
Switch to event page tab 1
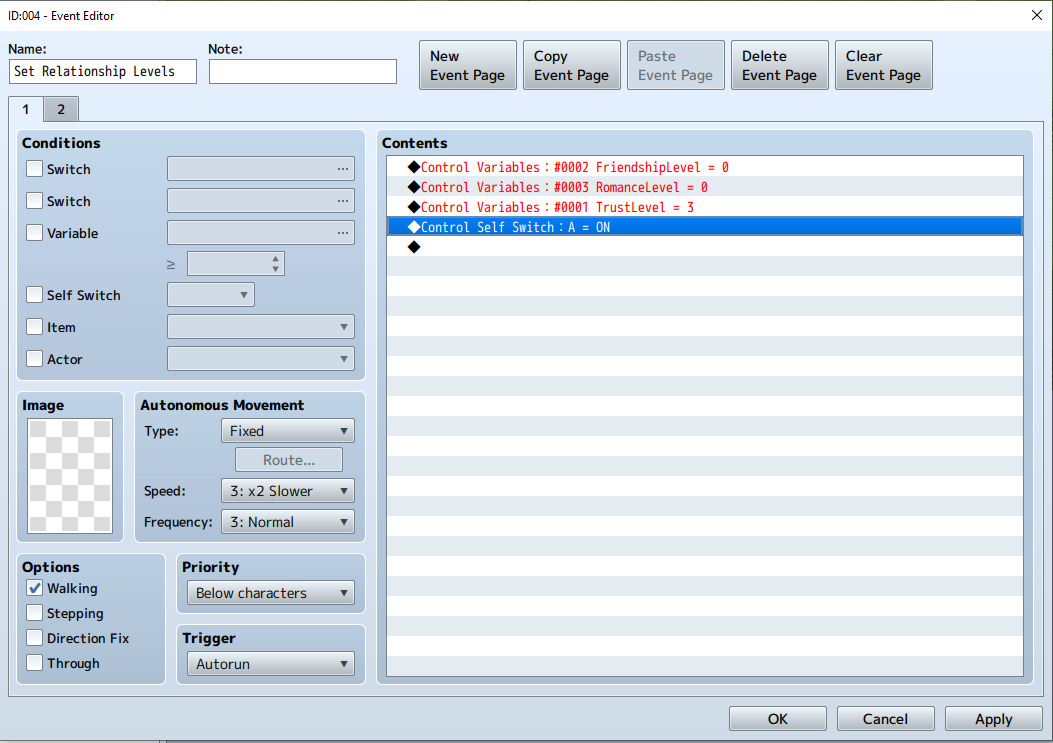(x=26, y=109)
